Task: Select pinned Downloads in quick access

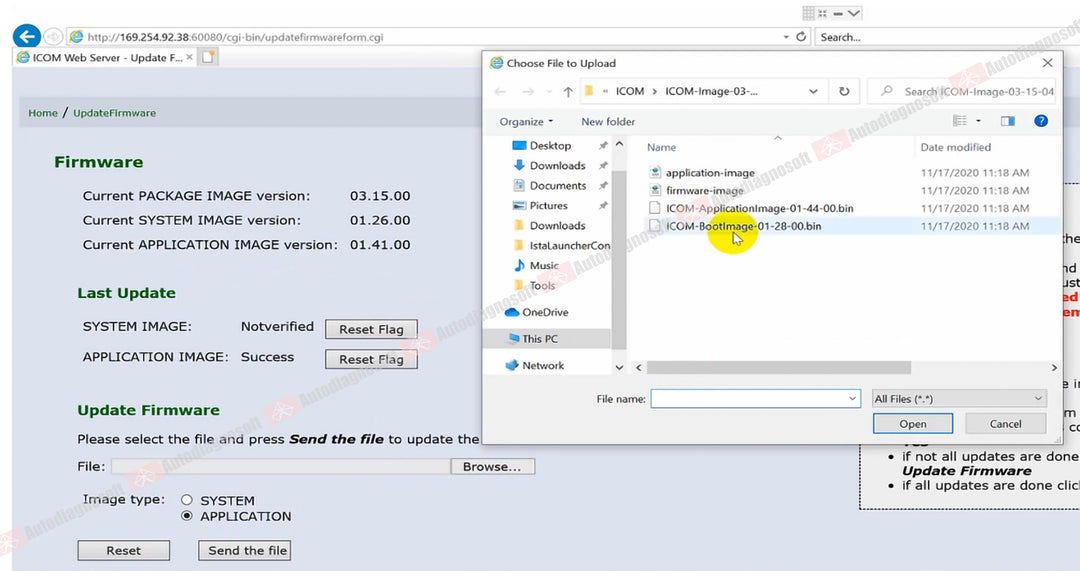Action: coord(557,165)
